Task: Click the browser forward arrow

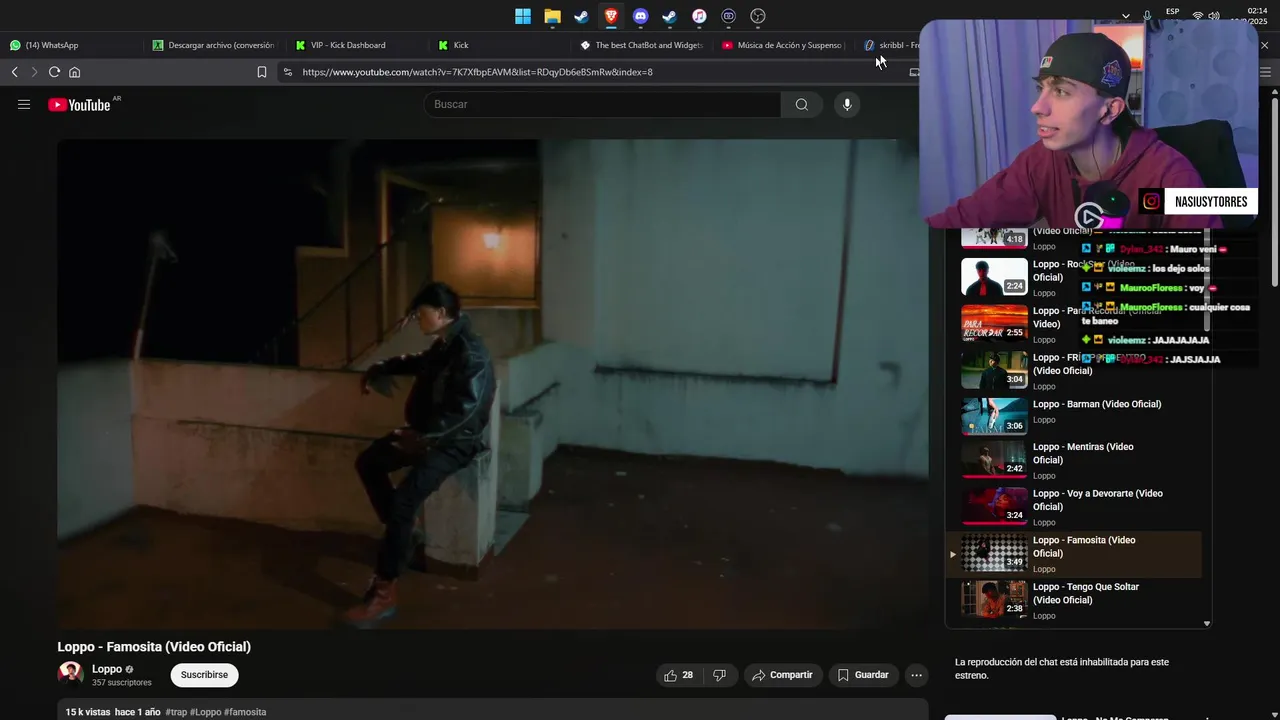Action: [x=34, y=72]
